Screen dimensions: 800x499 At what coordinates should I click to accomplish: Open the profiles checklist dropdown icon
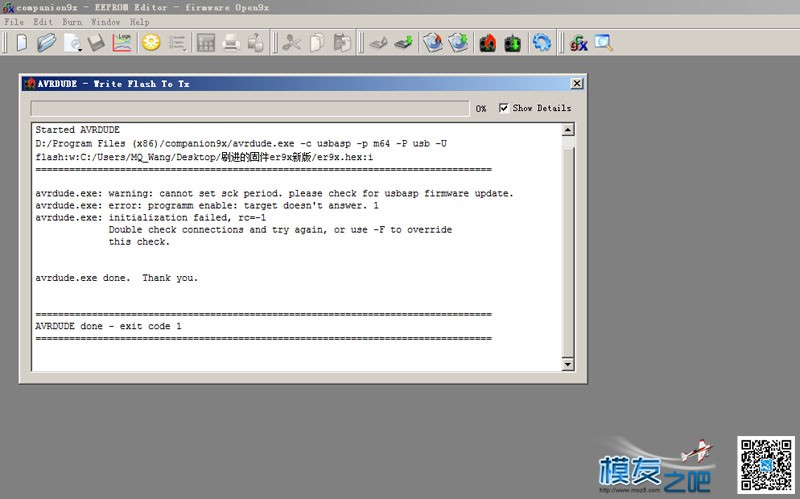177,43
